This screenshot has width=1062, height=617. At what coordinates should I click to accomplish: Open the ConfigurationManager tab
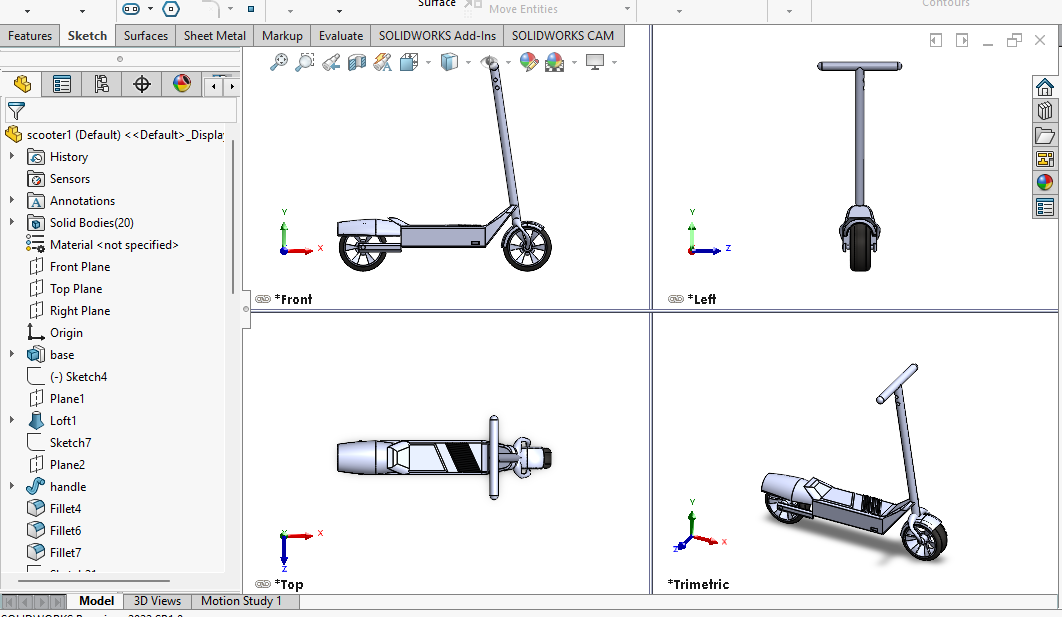tap(102, 84)
